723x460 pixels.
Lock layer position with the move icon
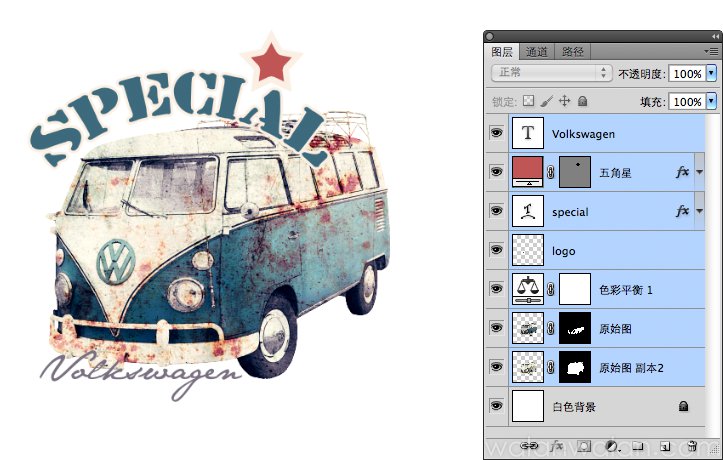[564, 101]
